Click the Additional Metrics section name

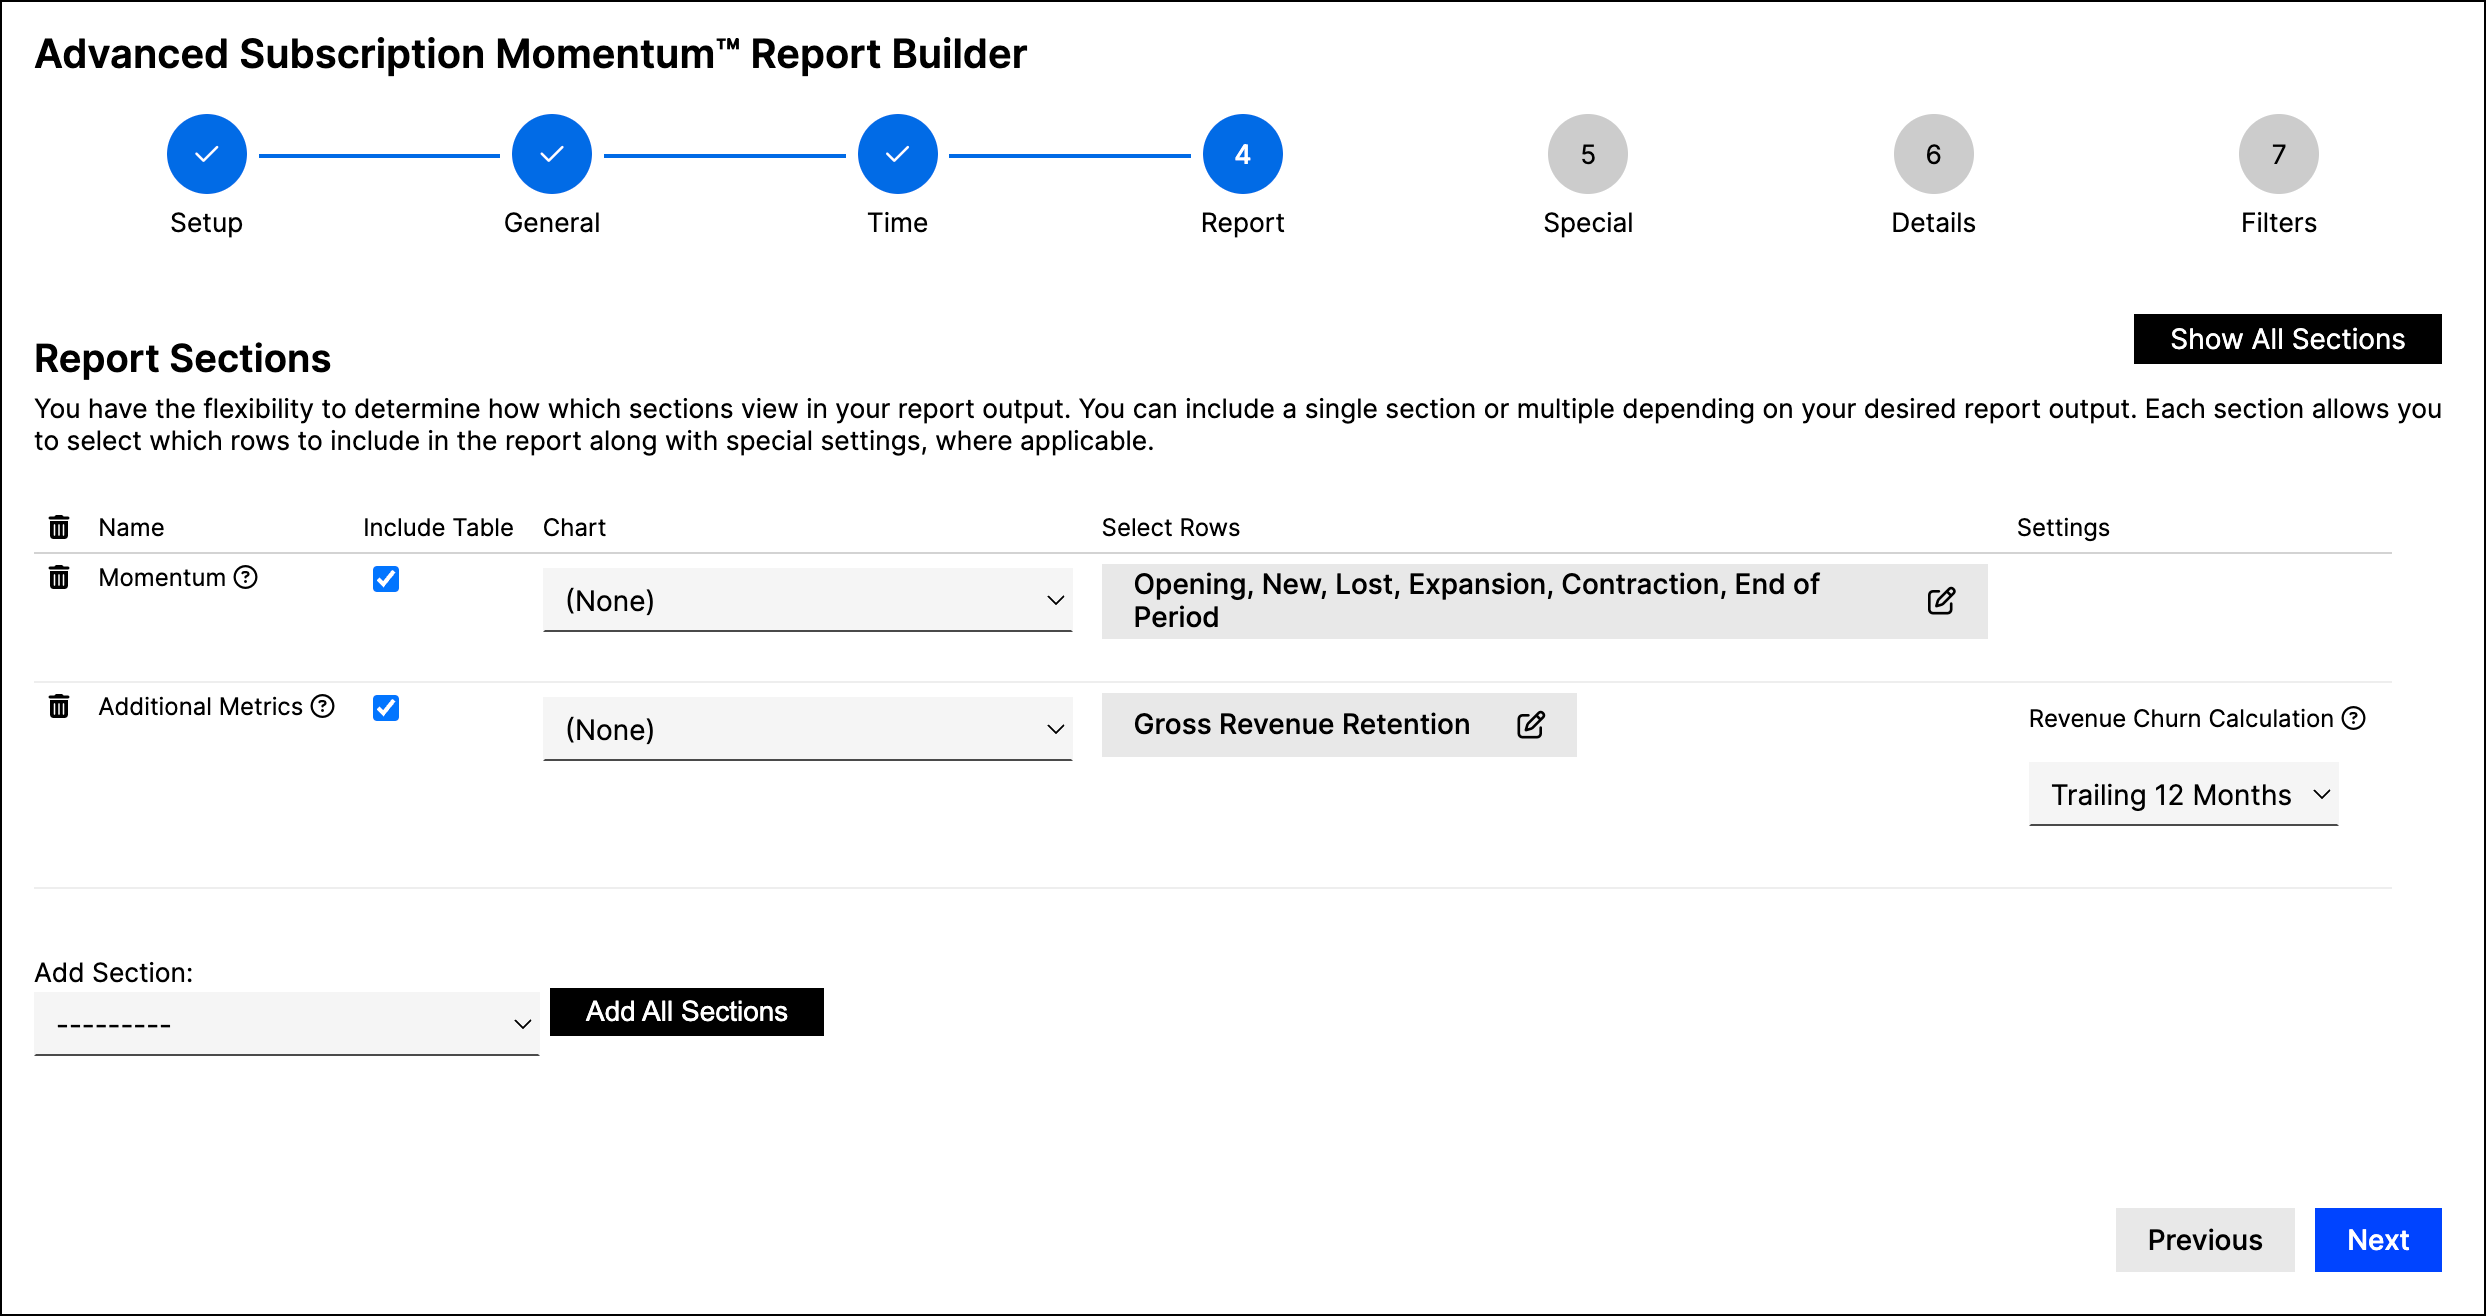click(x=200, y=706)
